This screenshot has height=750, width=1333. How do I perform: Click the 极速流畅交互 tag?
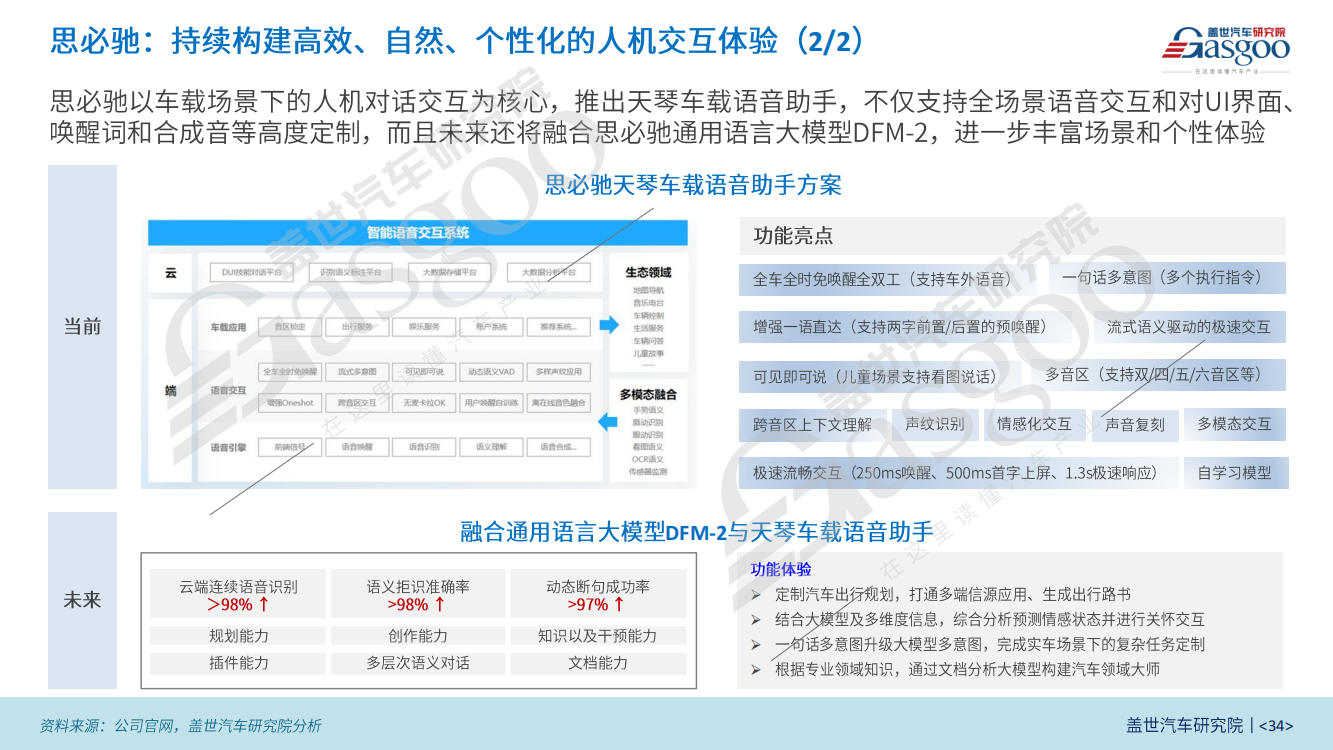click(x=957, y=473)
